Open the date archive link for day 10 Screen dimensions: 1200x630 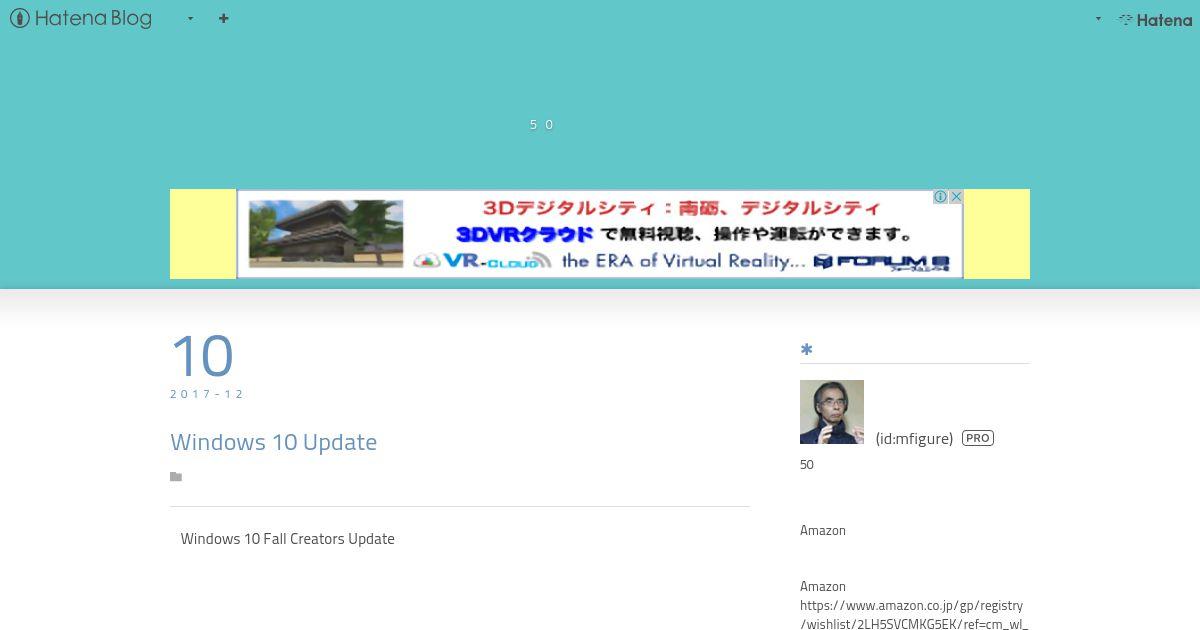(x=202, y=355)
